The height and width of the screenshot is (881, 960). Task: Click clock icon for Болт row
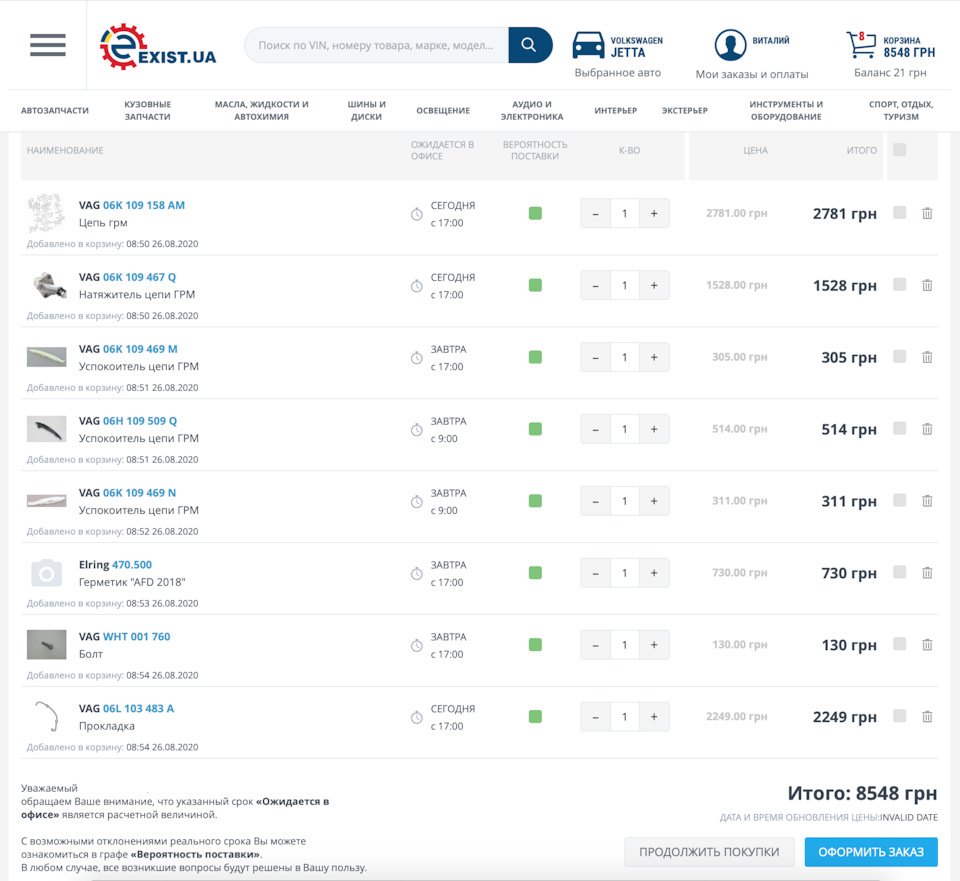tap(416, 645)
